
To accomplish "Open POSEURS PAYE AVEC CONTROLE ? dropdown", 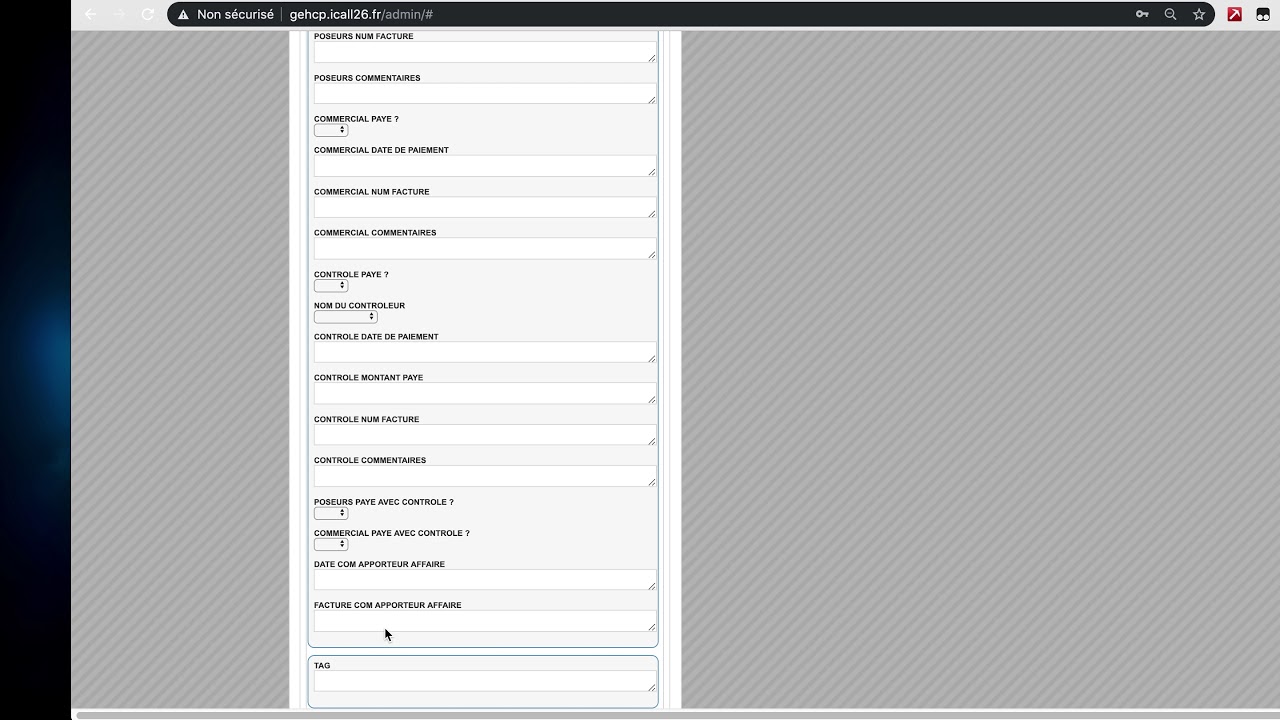I will [x=331, y=513].
